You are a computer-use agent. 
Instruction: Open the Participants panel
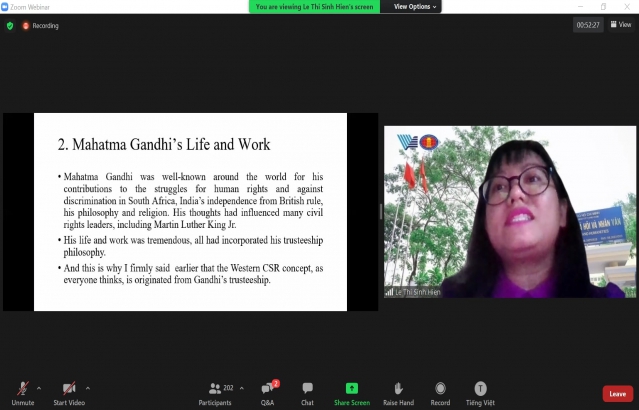(x=215, y=394)
